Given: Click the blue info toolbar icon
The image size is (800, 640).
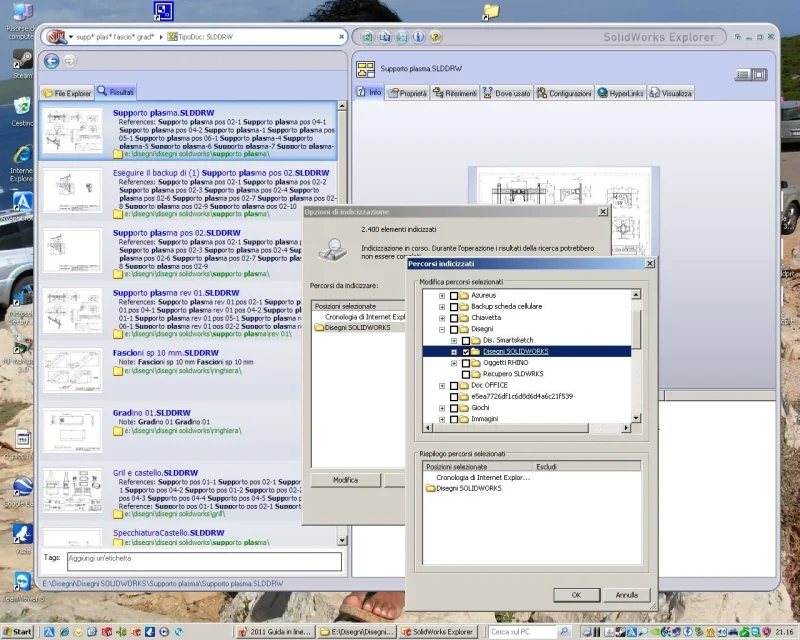Looking at the screenshot, I should coord(418,37).
